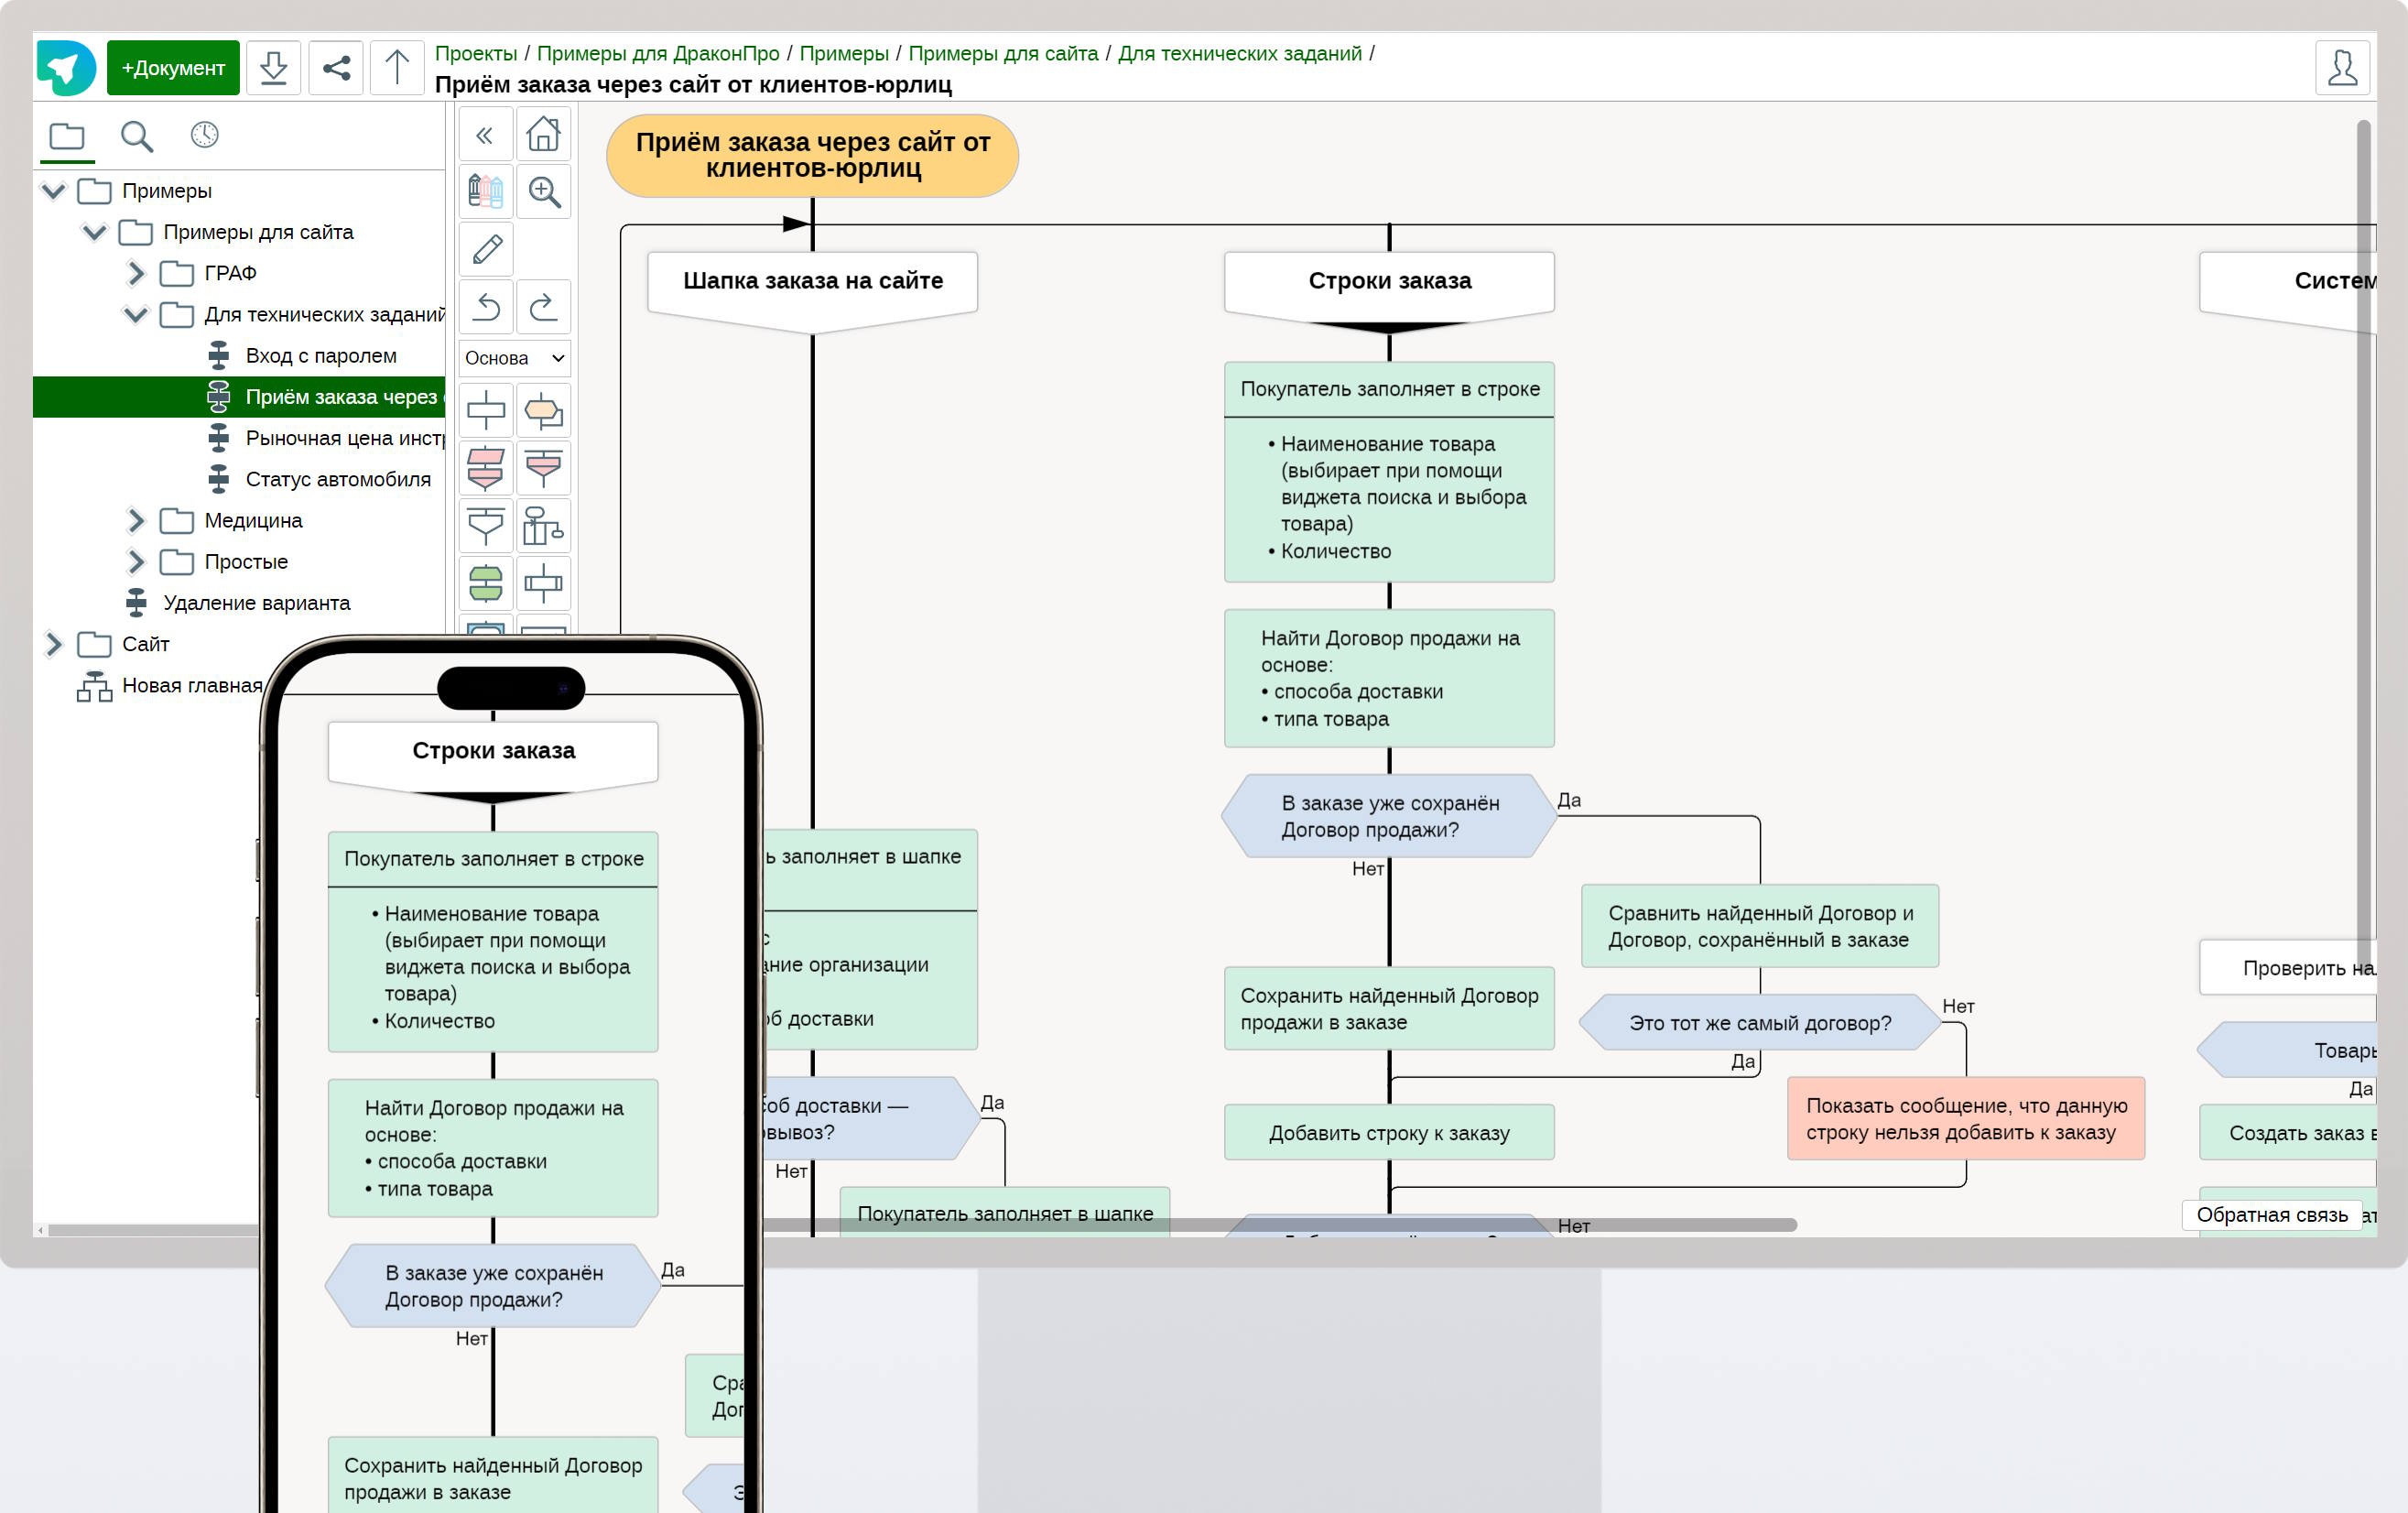The height and width of the screenshot is (1513, 2408).
Task: Open the Для технических заданий breadcrumb link
Action: click(1240, 53)
